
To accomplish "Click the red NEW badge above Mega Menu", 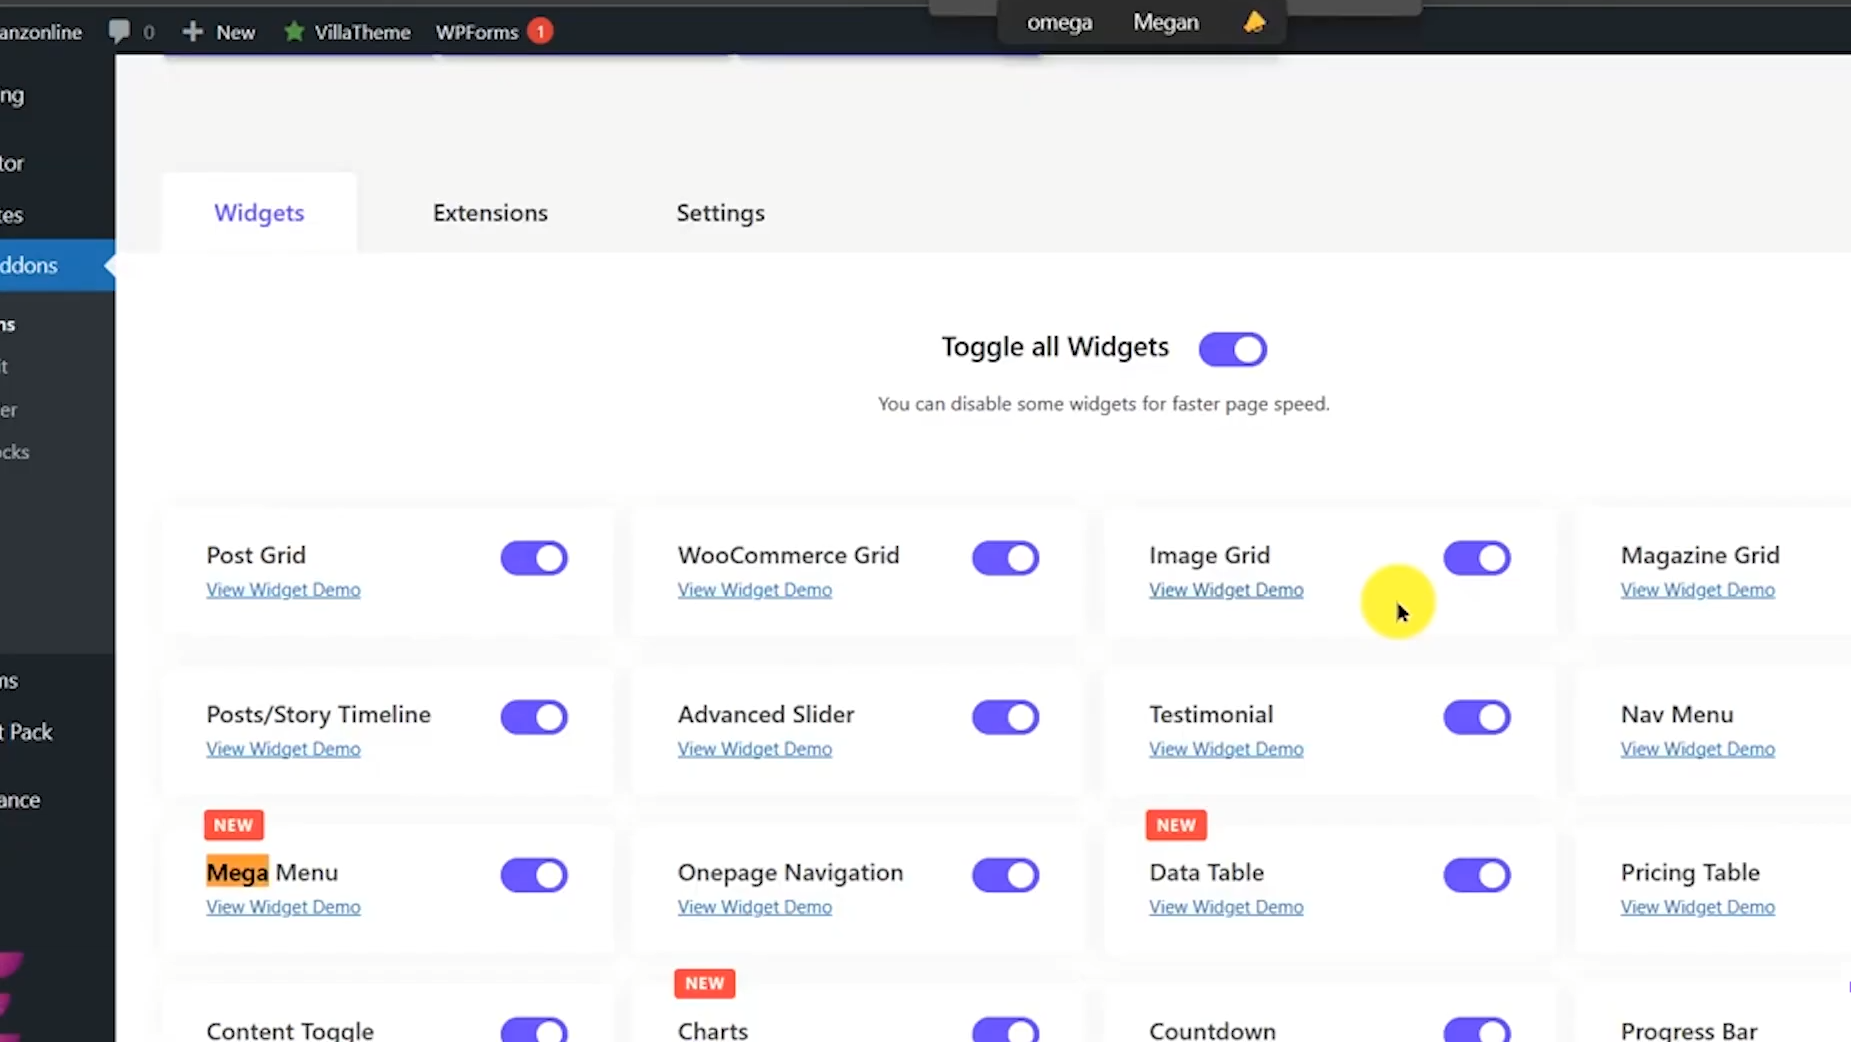I will (233, 825).
